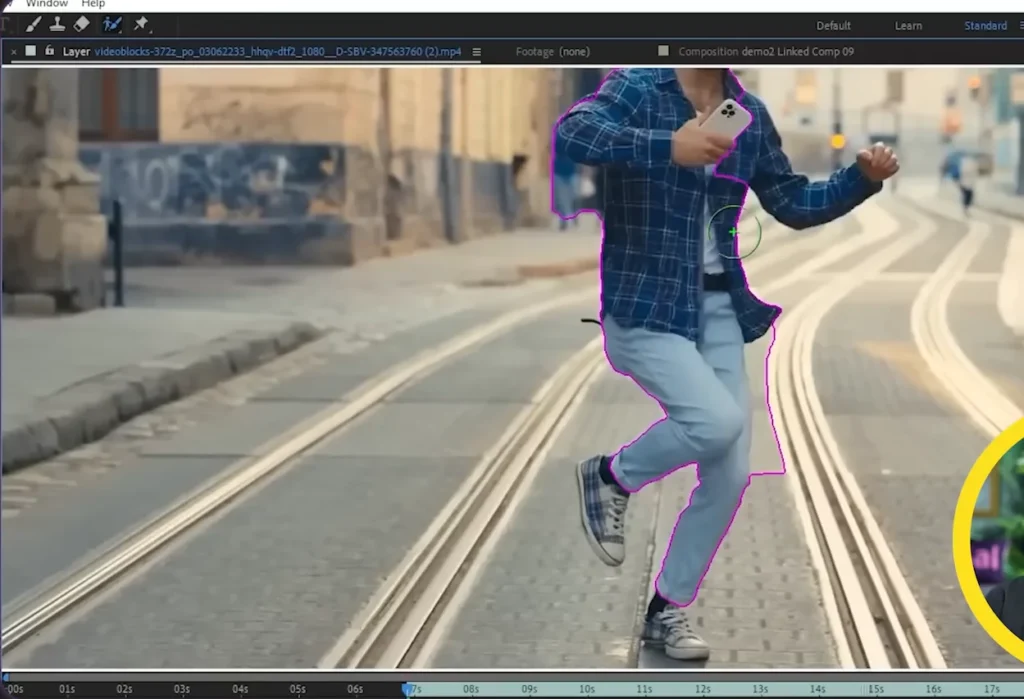Click the playhead at 07s on the timeline
The width and height of the screenshot is (1024, 699).
point(409,688)
